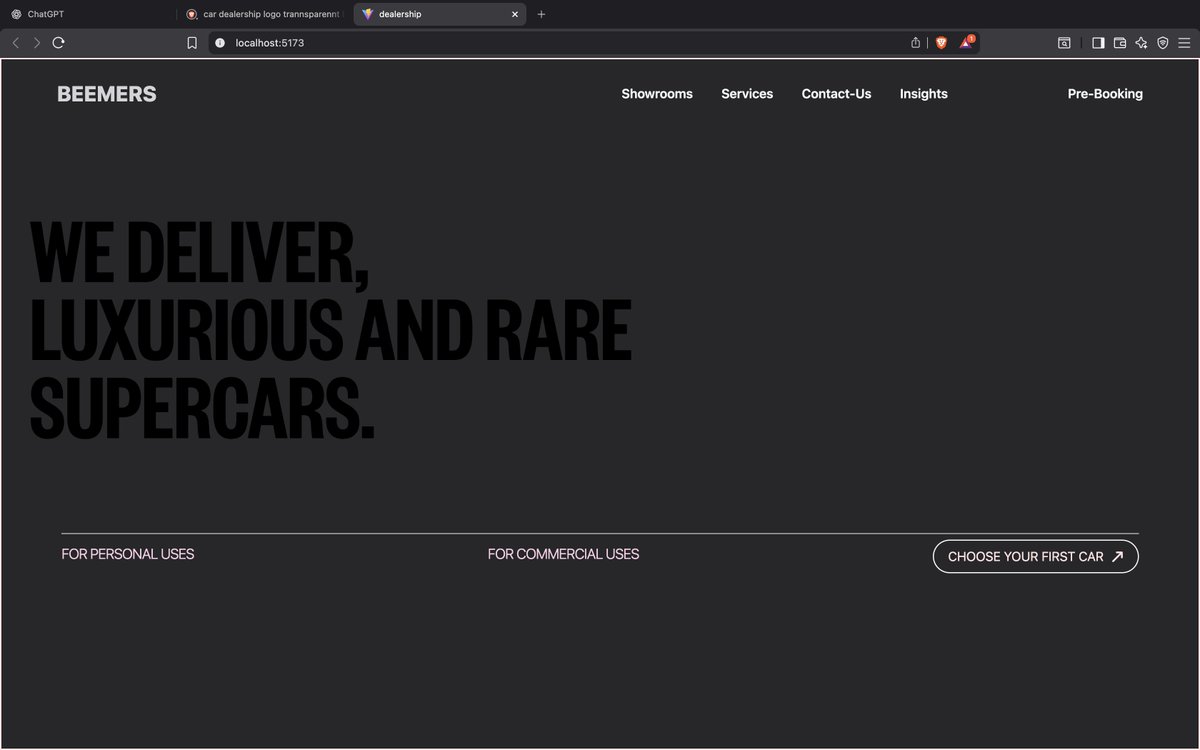Go back using the browser back arrow
This screenshot has width=1200, height=750.
pos(16,43)
